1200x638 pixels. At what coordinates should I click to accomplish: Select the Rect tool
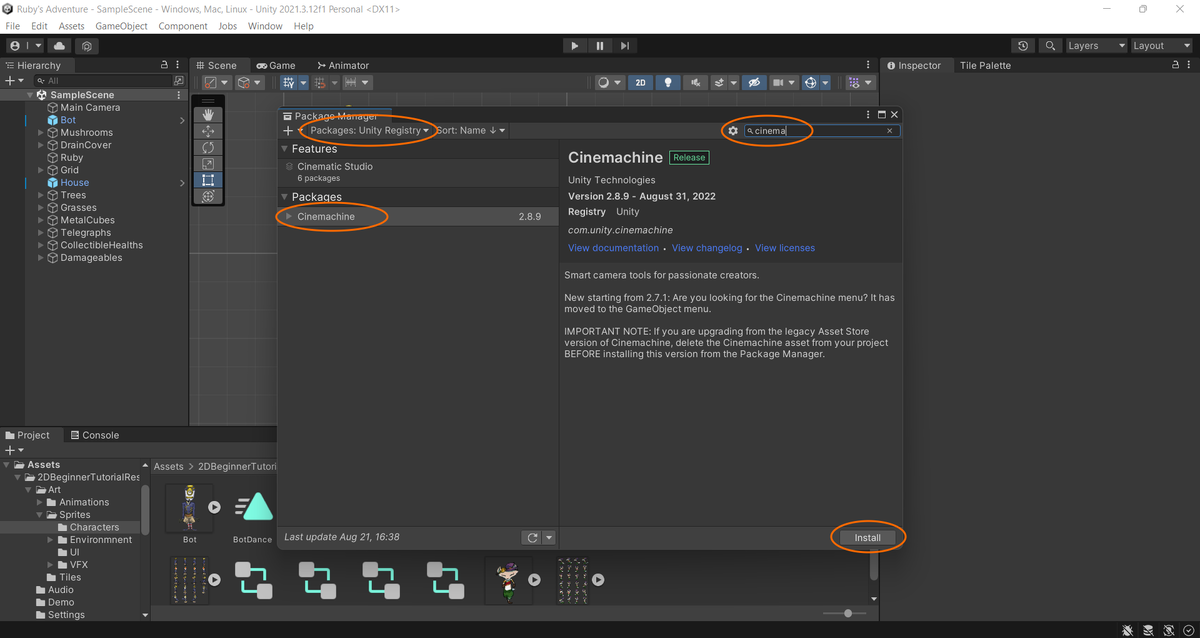pos(208,180)
